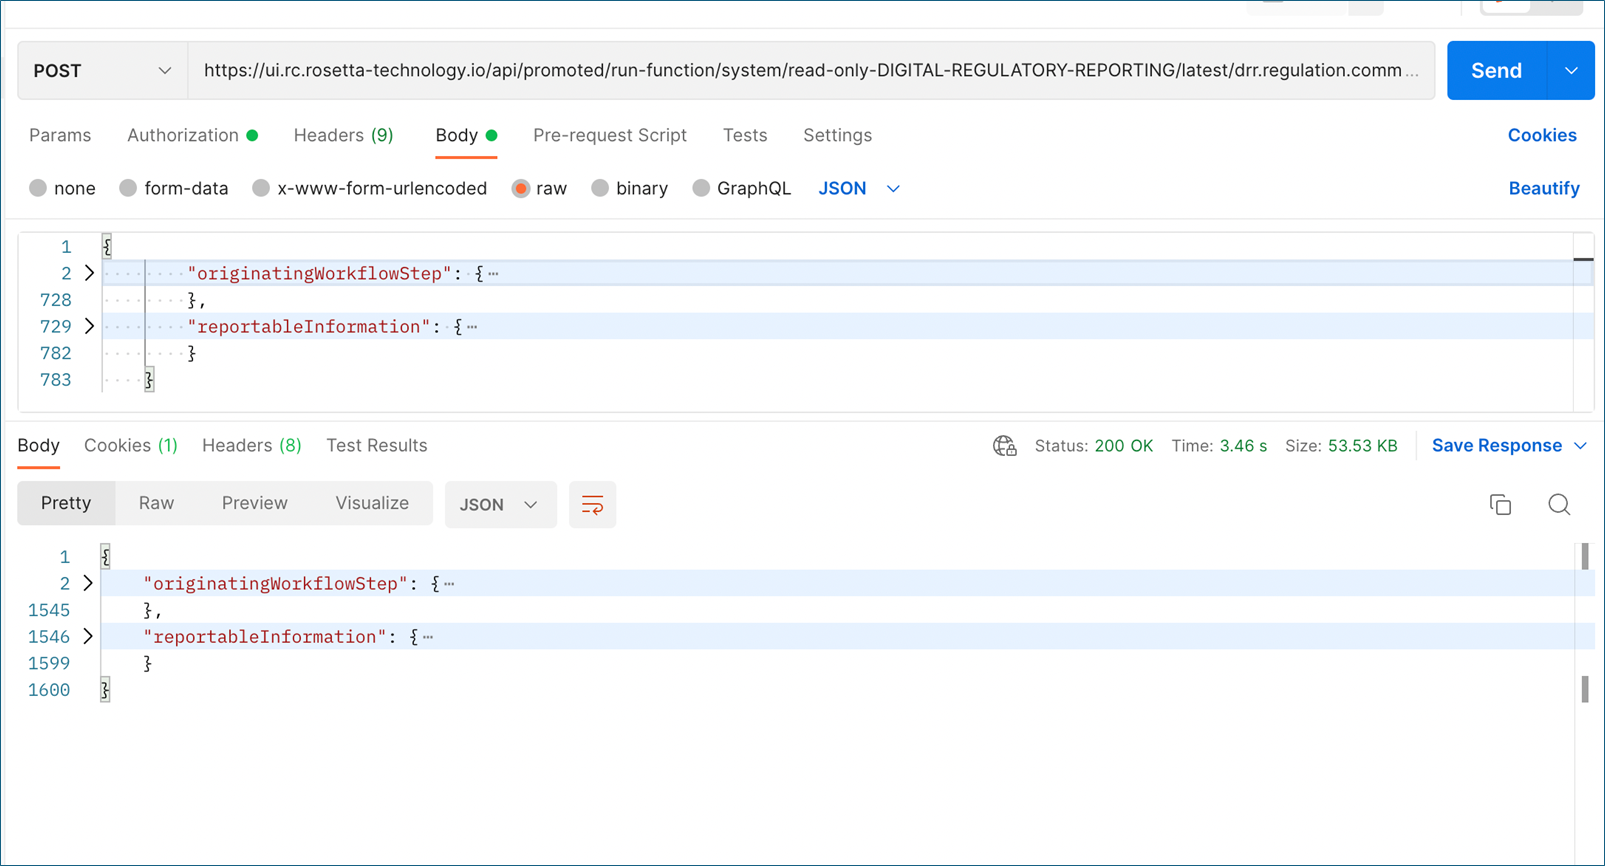1605x866 pixels.
Task: Switch the response view to Raw
Action: click(156, 503)
